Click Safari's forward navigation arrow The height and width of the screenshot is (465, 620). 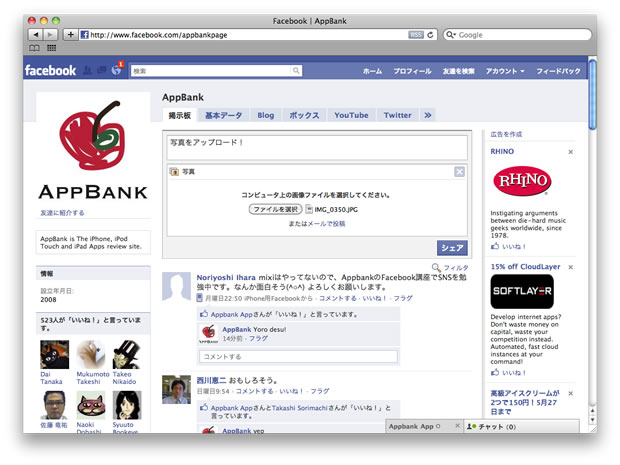click(x=50, y=35)
